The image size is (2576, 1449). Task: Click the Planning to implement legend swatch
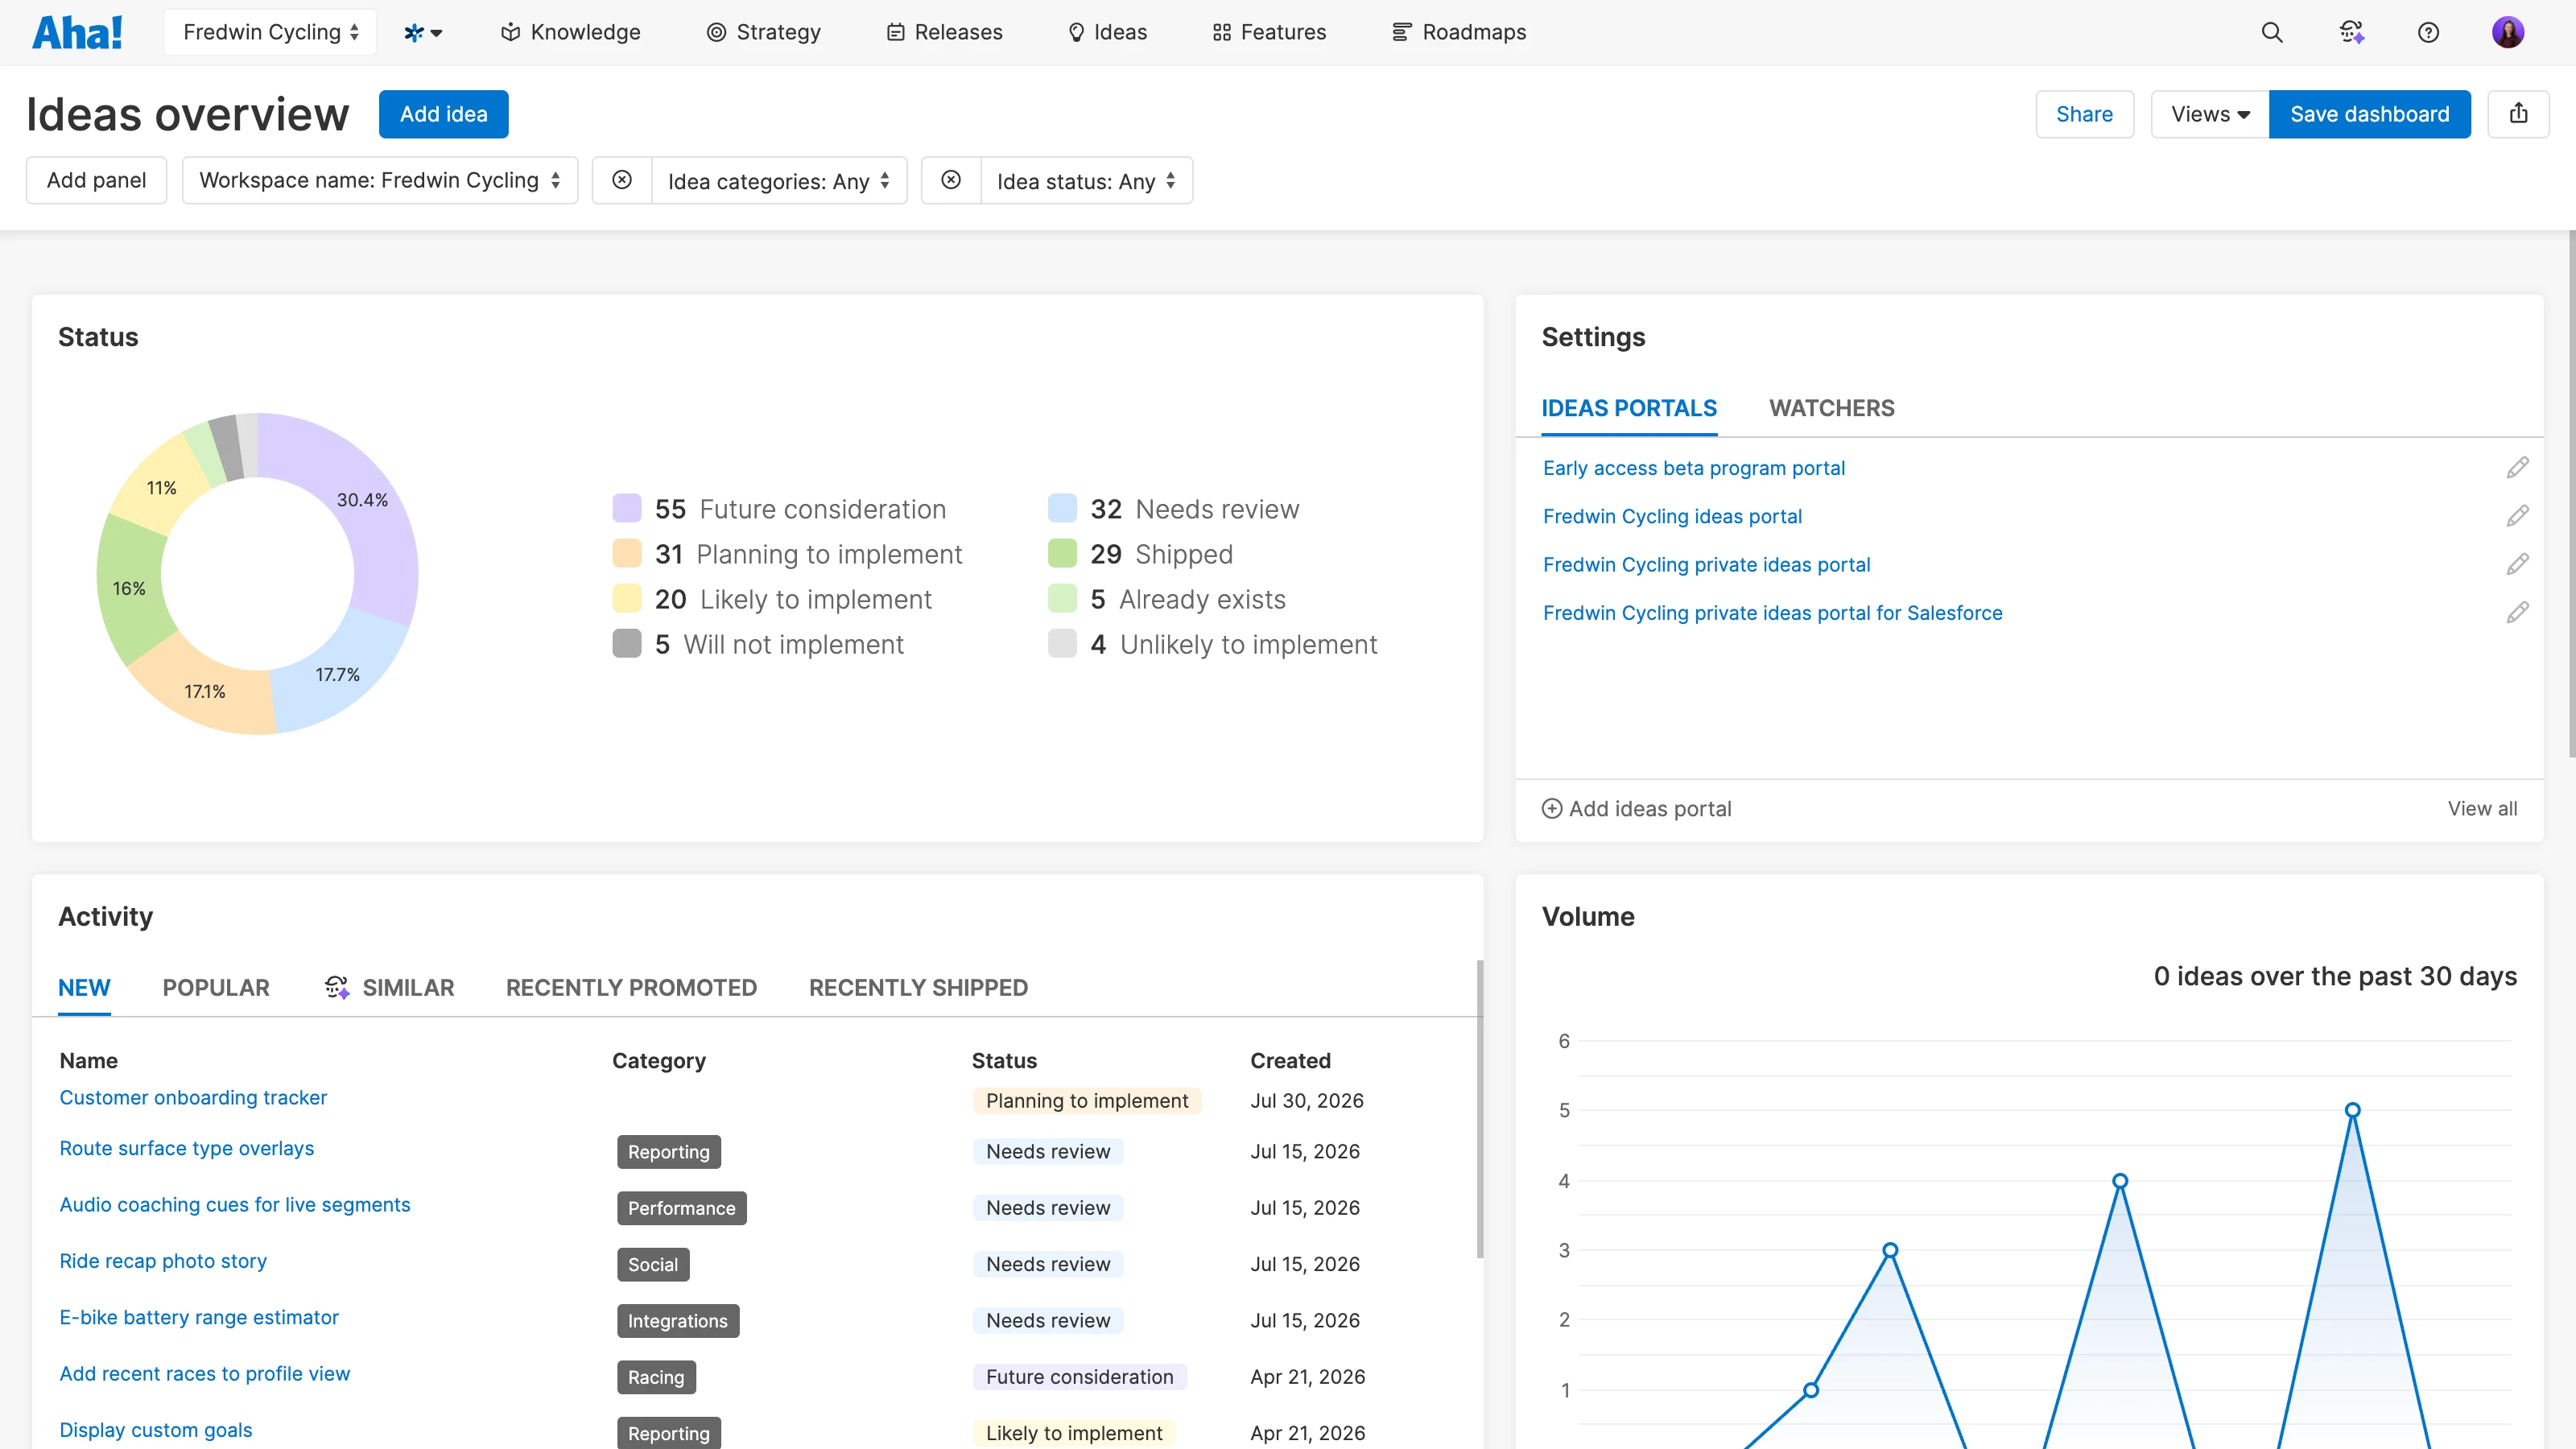point(627,553)
